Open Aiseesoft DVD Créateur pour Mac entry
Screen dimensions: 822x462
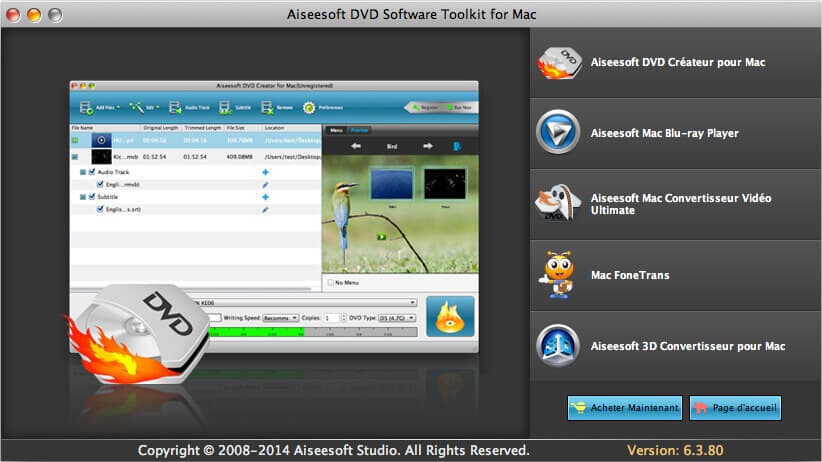(x=676, y=63)
